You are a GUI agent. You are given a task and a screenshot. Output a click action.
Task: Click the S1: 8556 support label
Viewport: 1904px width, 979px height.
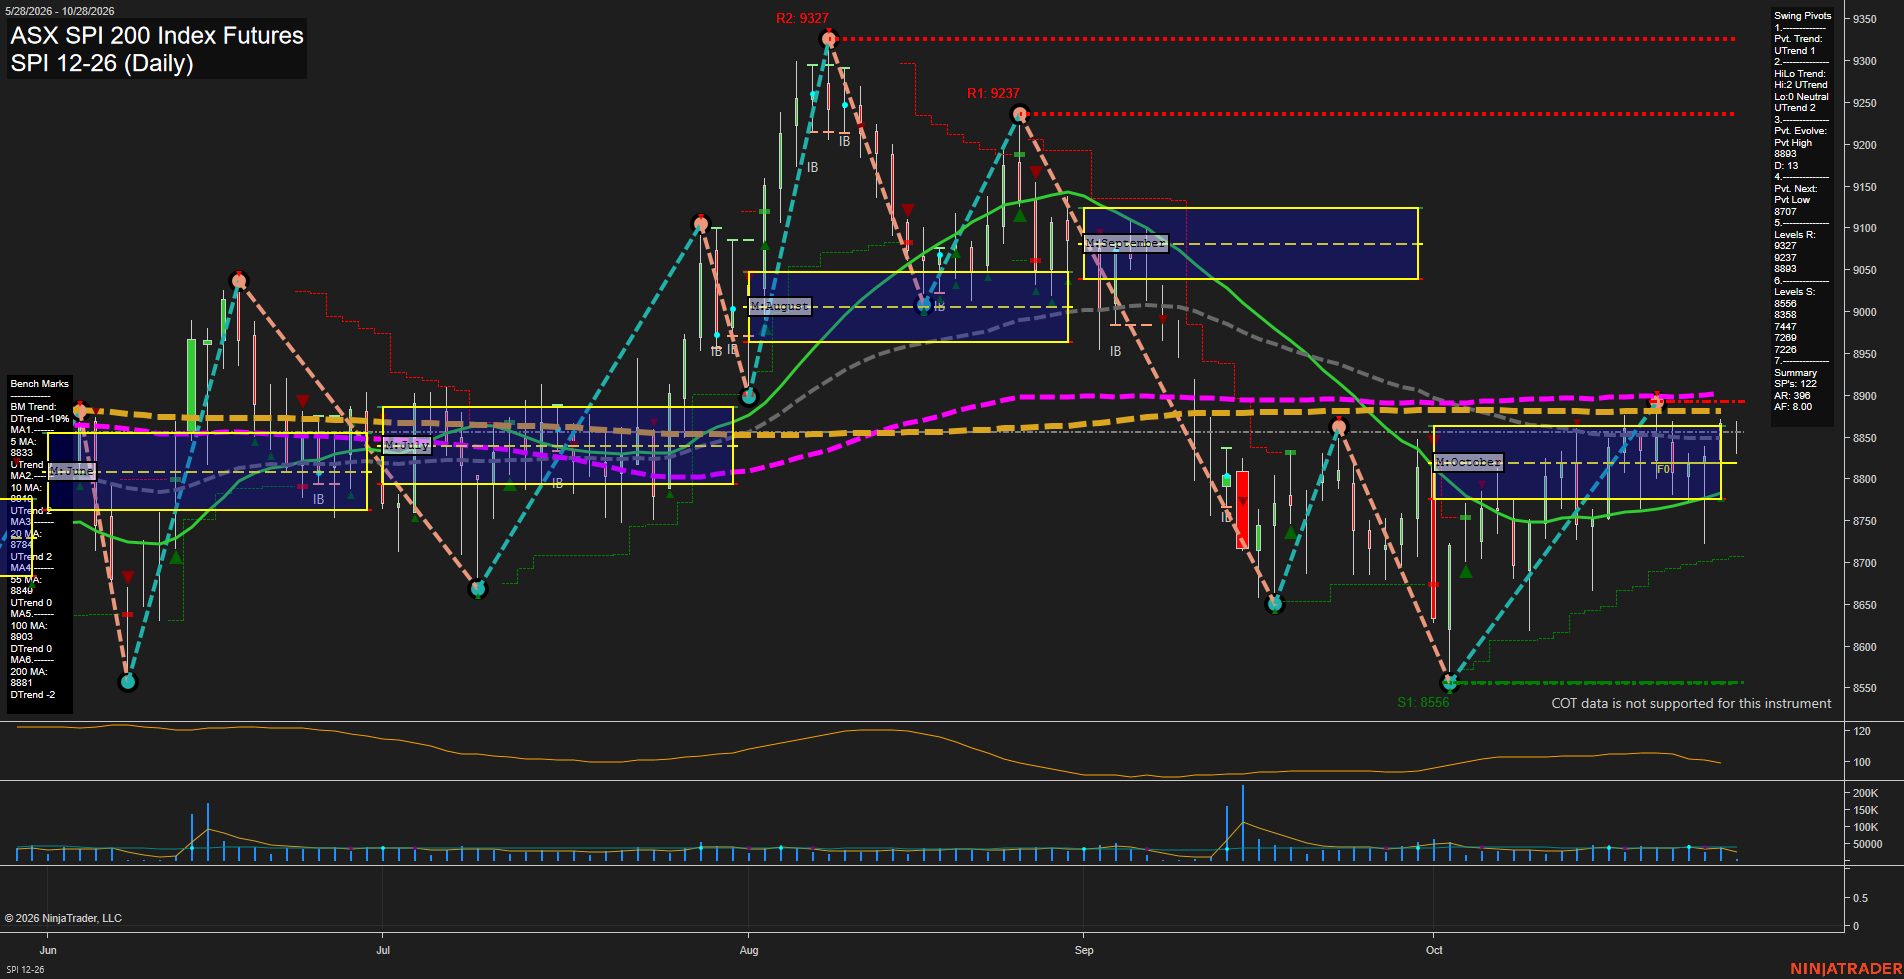pyautogui.click(x=1423, y=702)
